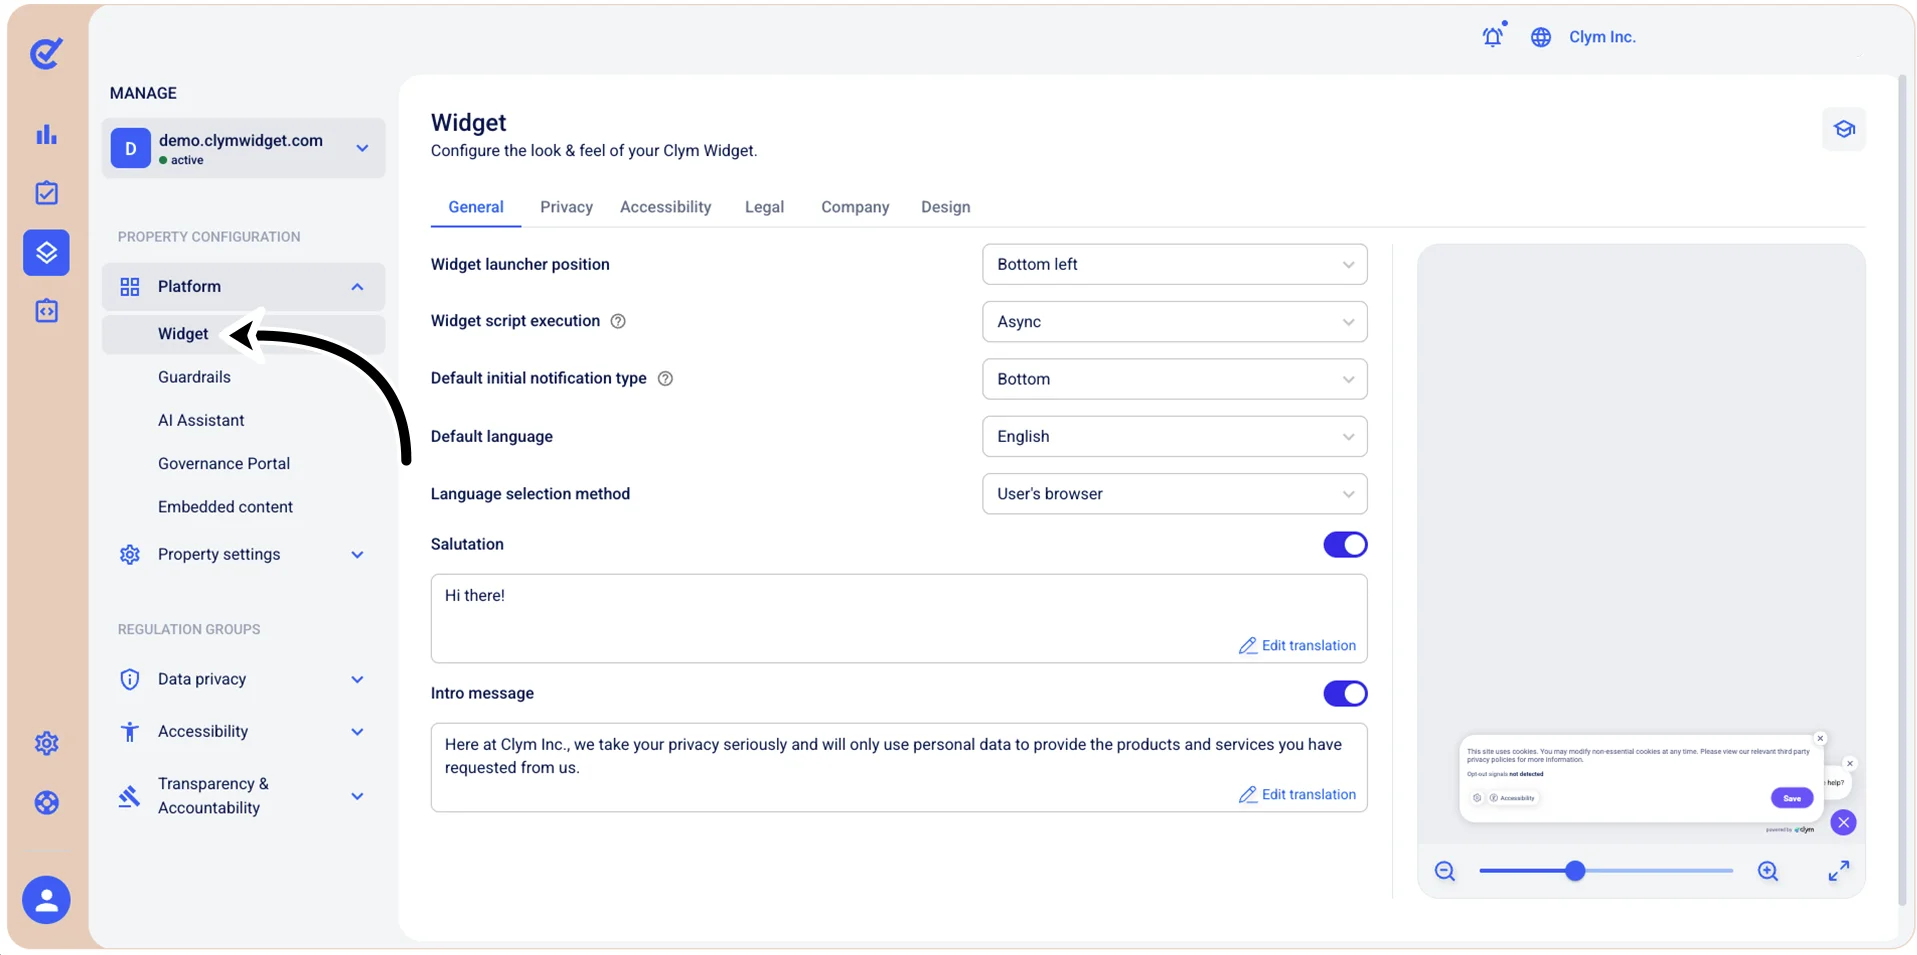Expand preview to fullscreen
This screenshot has height=955, width=1917.
(1839, 871)
